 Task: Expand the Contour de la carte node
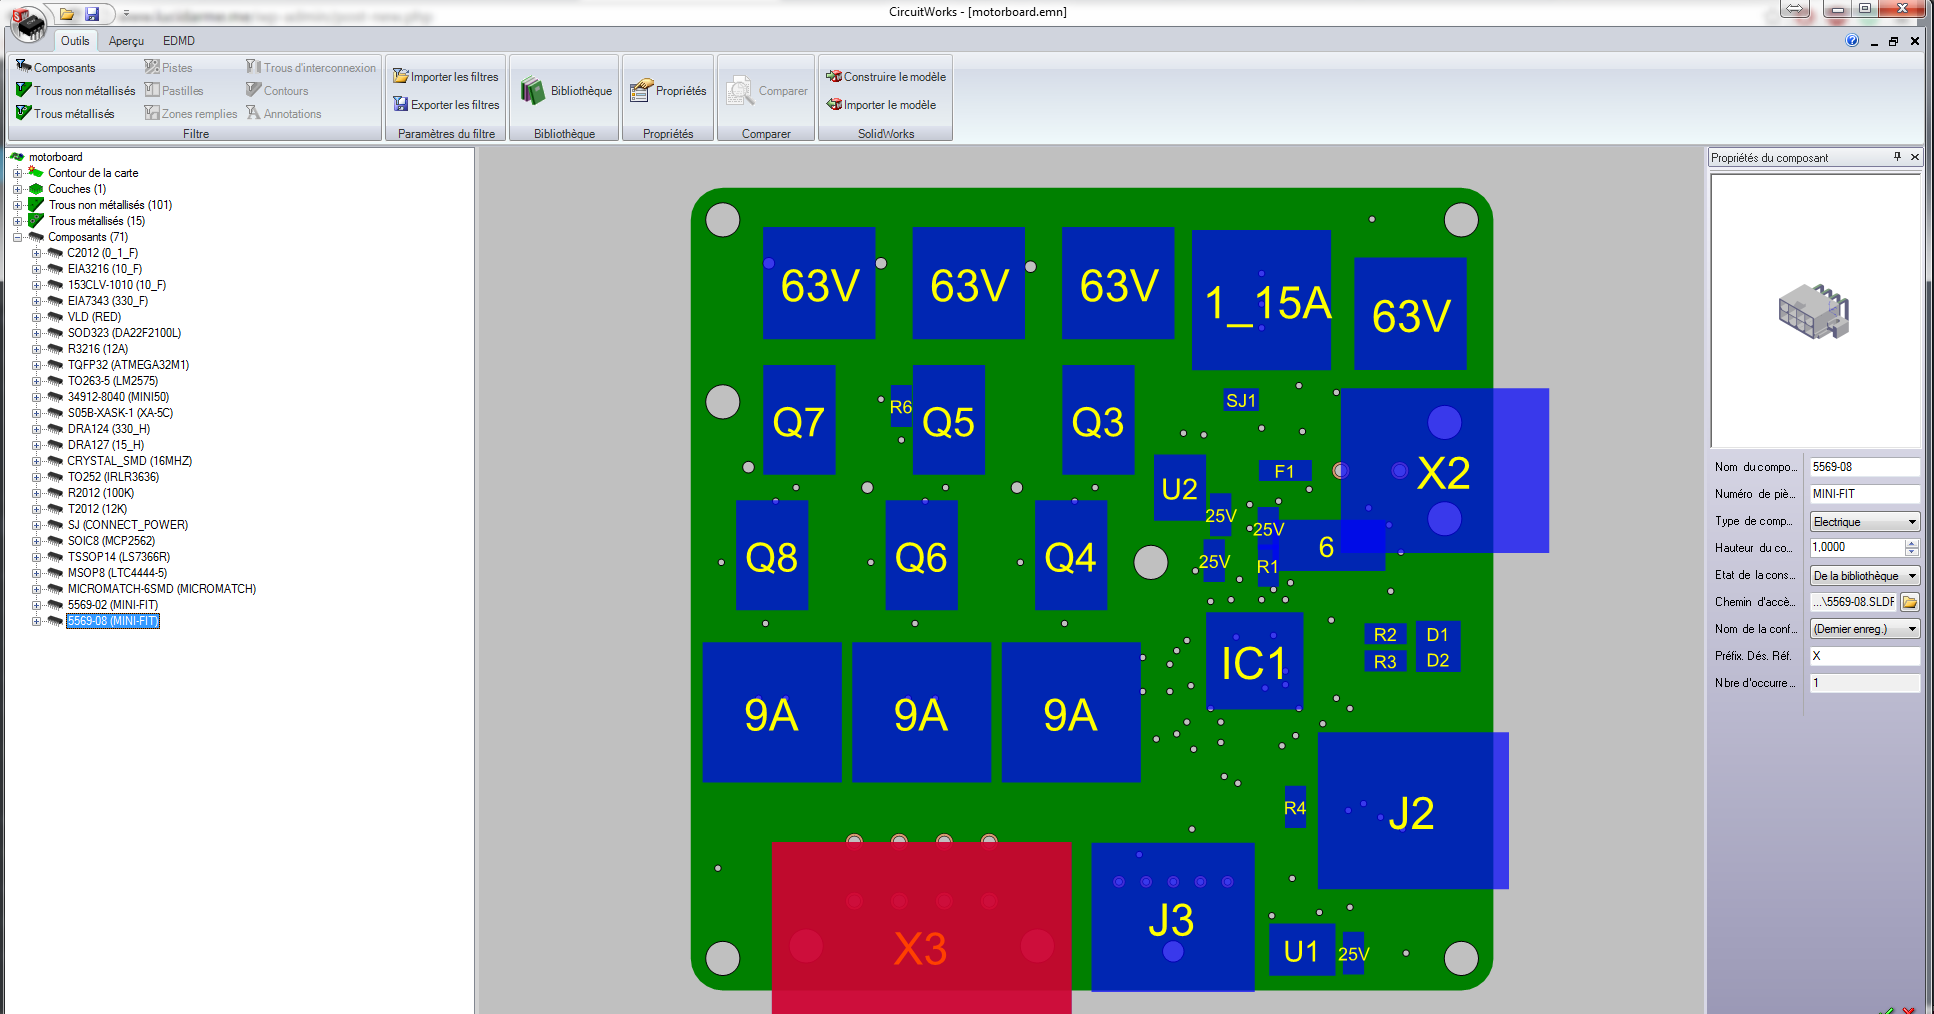[17, 173]
